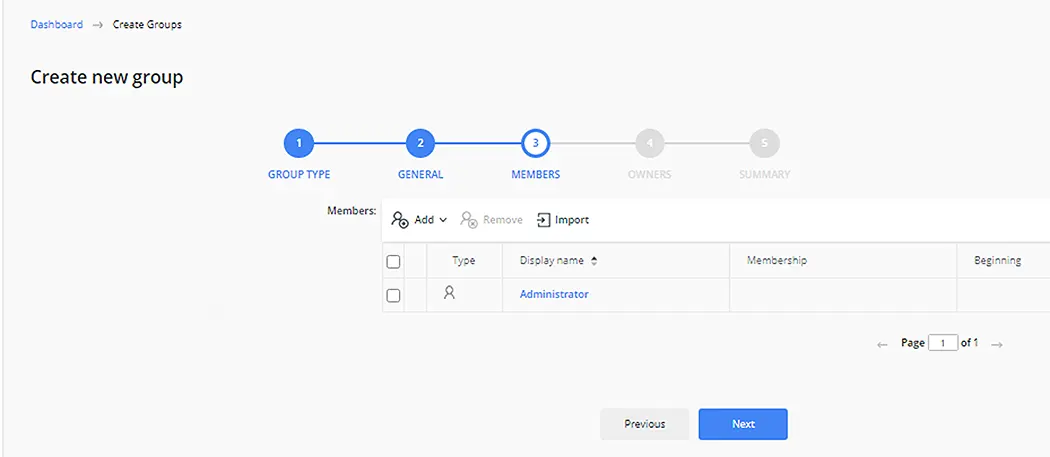Click the Remove label text
This screenshot has height=457, width=1050.
point(503,220)
